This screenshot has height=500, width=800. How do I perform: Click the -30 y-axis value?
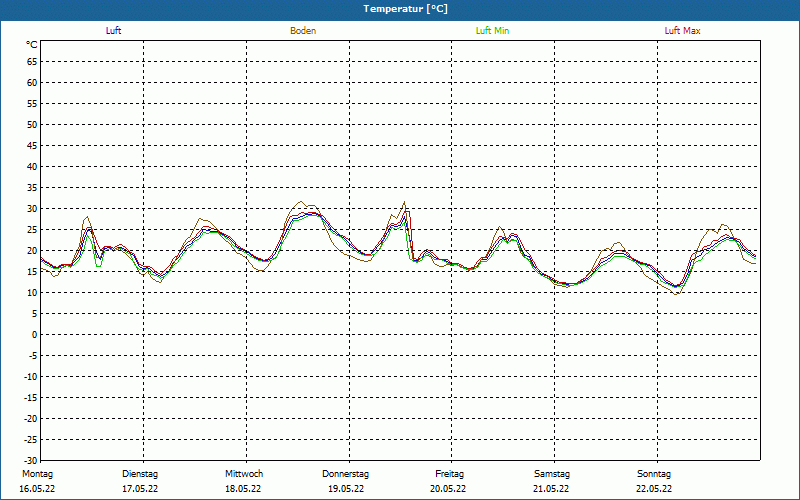(31, 460)
